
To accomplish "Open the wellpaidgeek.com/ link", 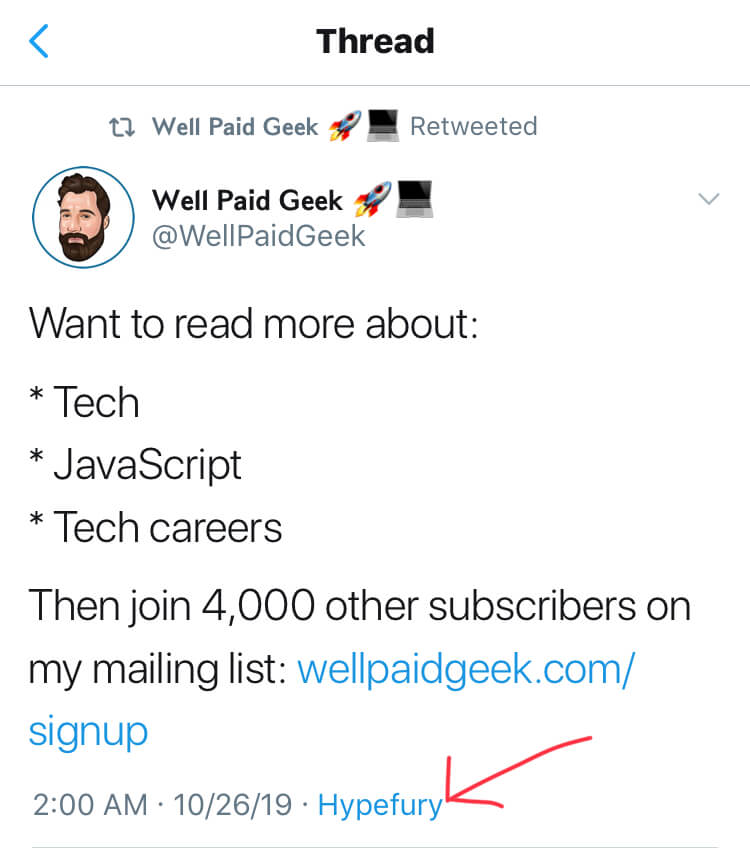I will [465, 670].
